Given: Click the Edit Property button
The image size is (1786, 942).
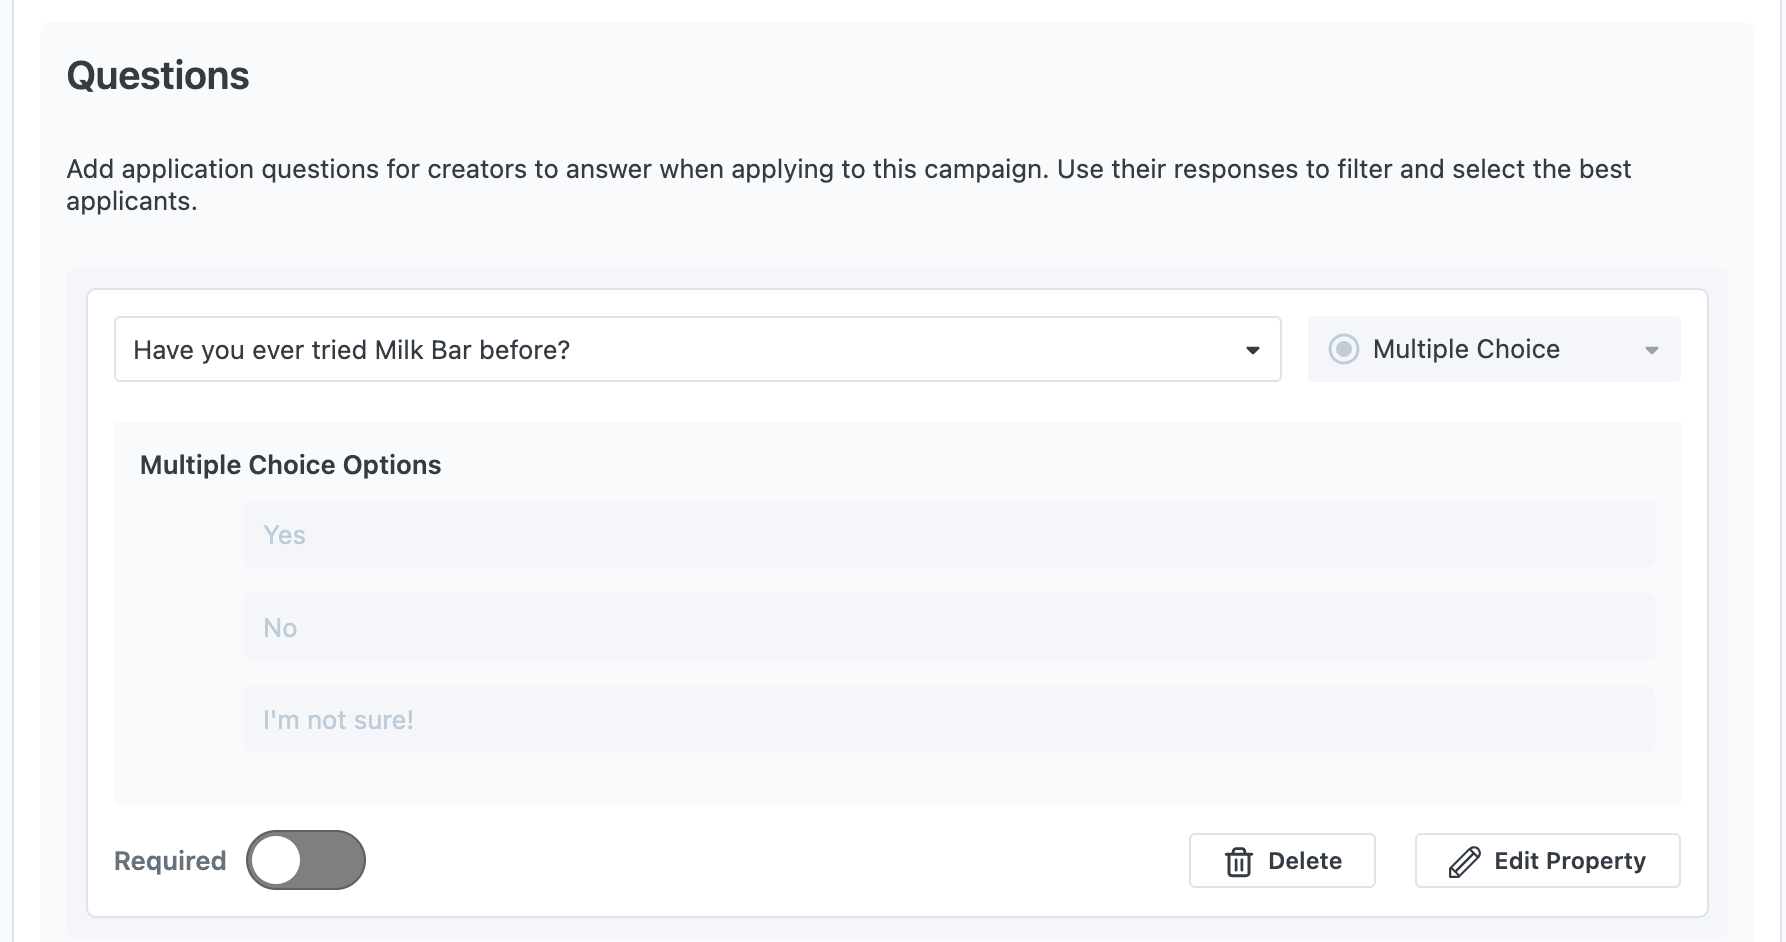Looking at the screenshot, I should (1547, 861).
